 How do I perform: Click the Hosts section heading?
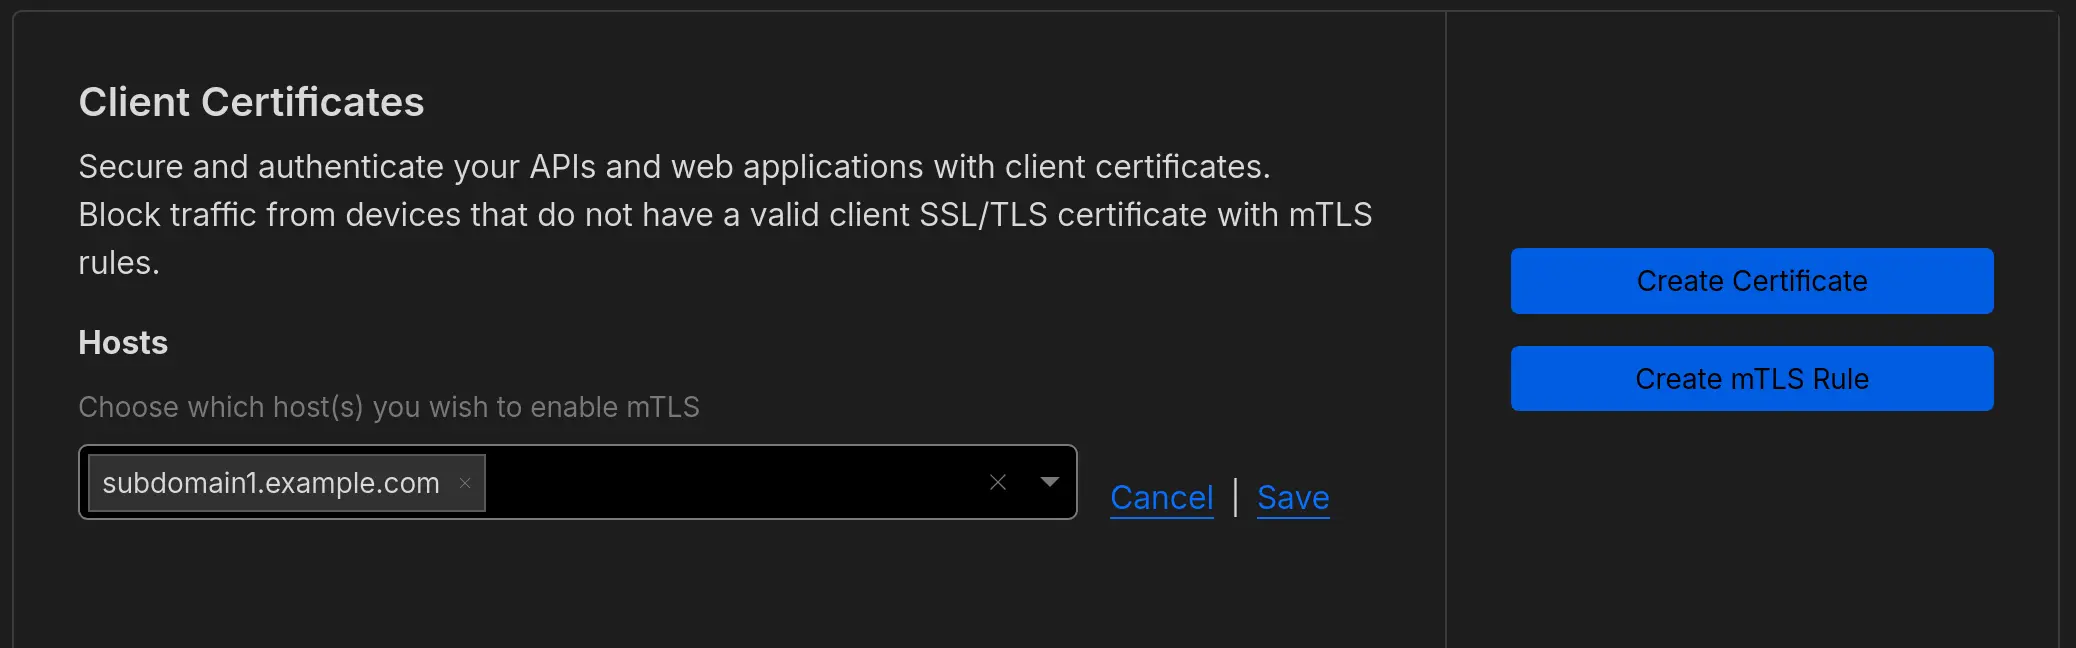click(123, 342)
